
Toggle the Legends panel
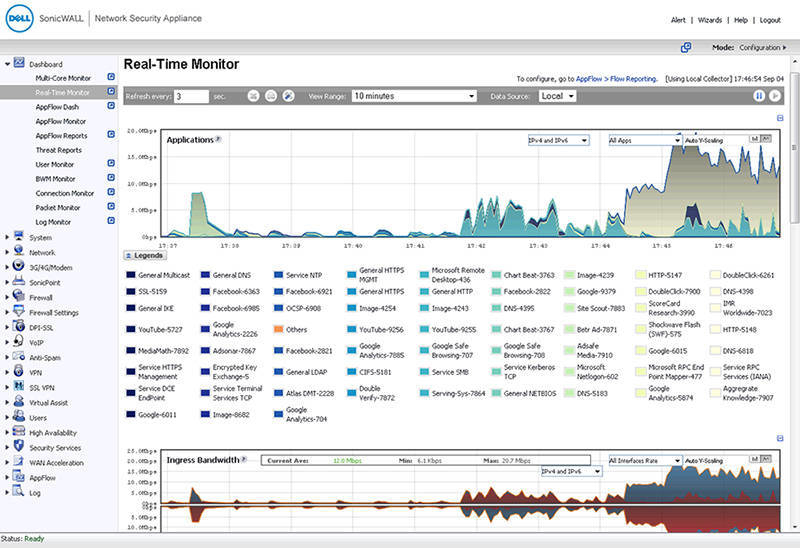(x=145, y=255)
